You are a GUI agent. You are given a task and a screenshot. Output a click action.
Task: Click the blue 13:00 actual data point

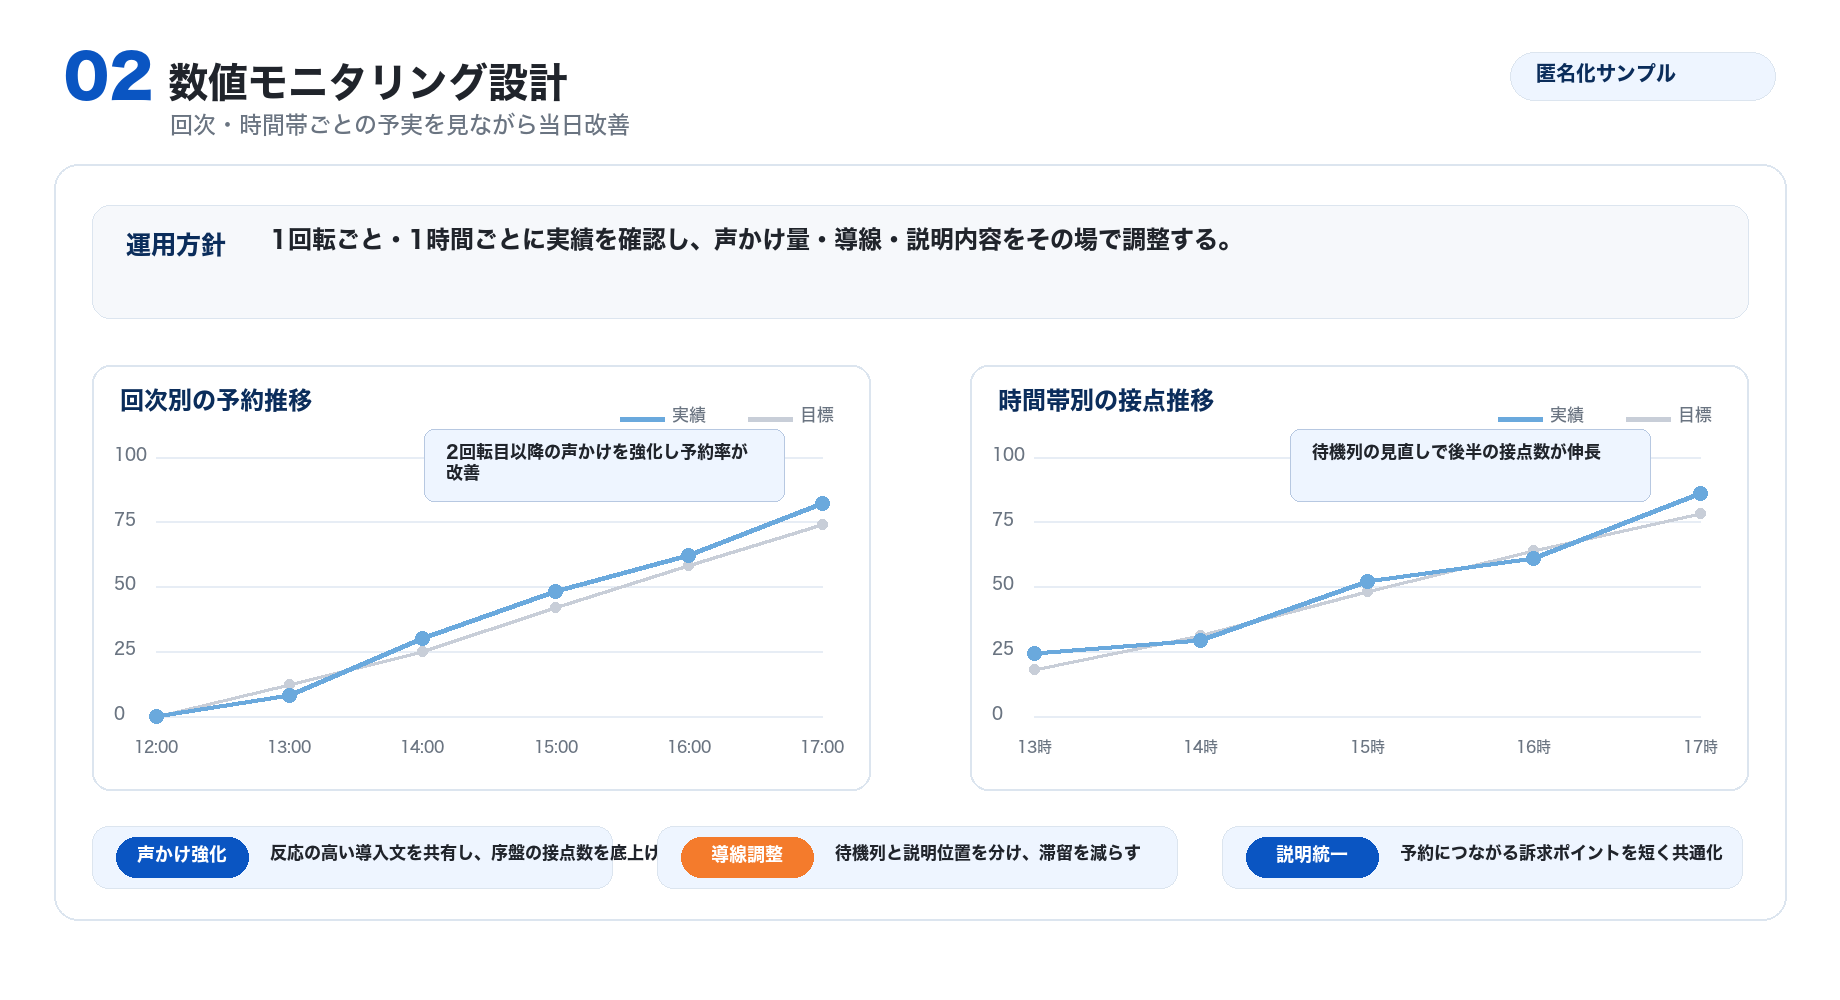pyautogui.click(x=289, y=695)
